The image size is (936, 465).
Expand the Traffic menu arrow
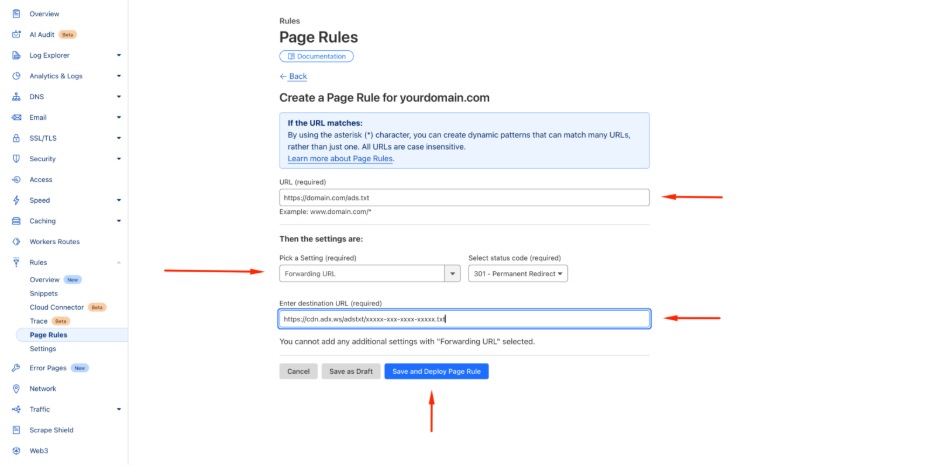[x=119, y=409]
